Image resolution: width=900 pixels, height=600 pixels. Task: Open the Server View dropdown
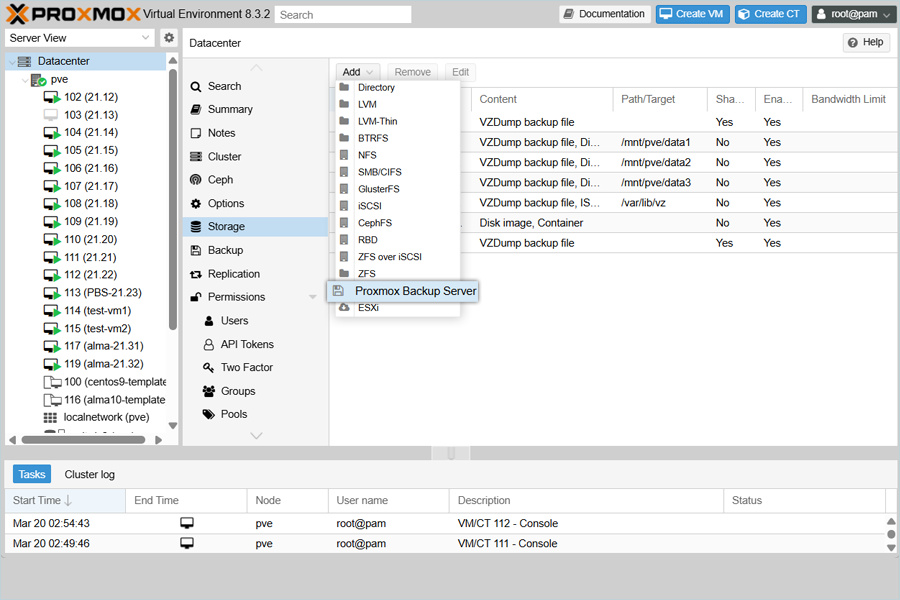tap(80, 38)
